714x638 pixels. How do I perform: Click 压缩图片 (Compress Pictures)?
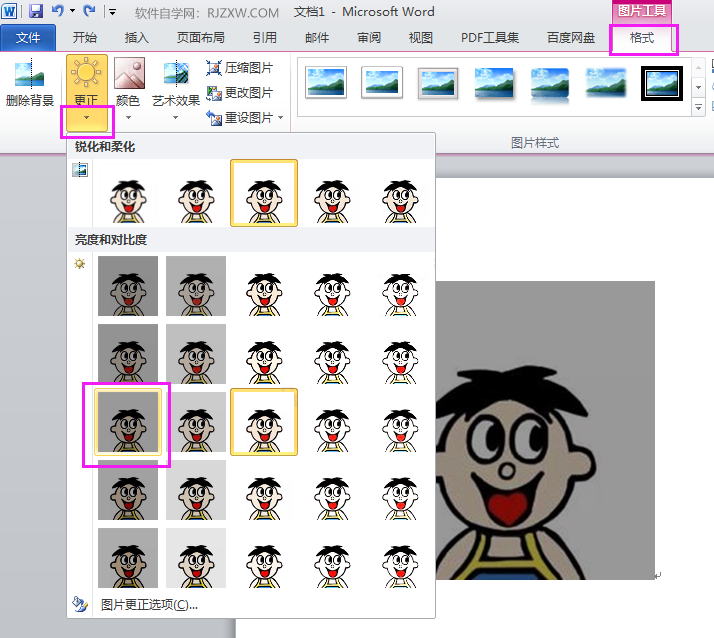tap(239, 68)
